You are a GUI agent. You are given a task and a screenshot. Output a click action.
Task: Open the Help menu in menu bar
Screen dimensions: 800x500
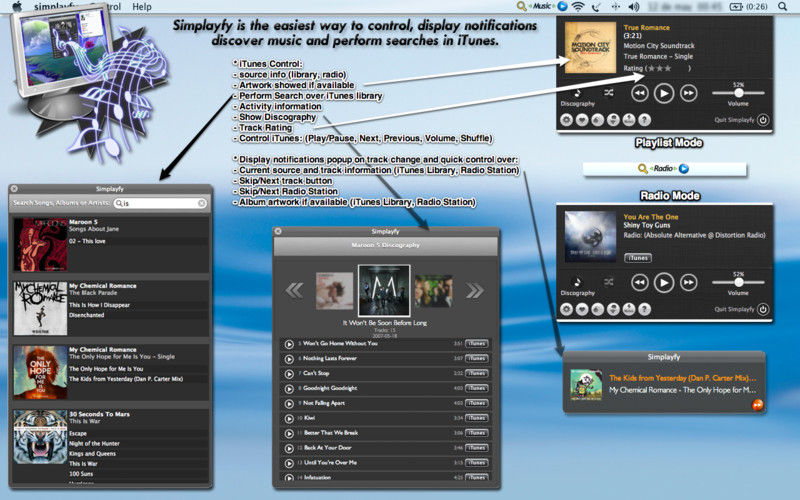click(142, 7)
